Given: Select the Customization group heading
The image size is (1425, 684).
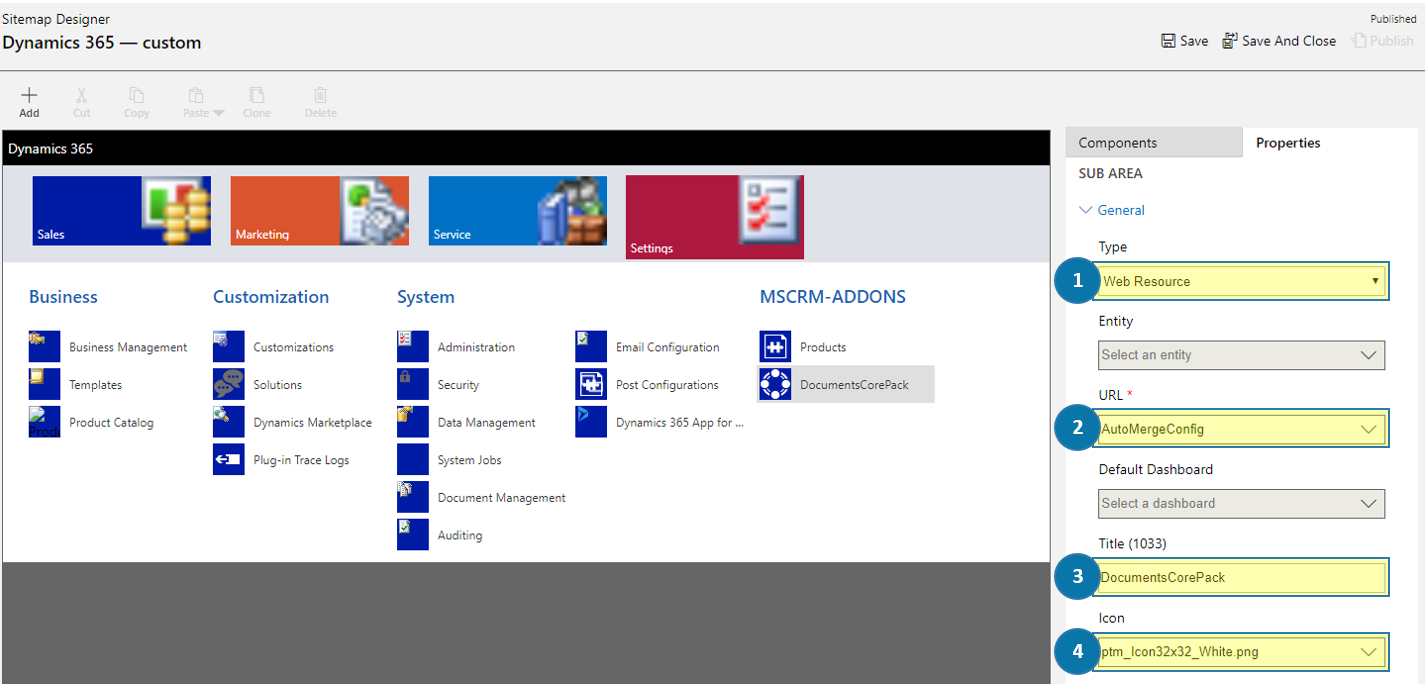Looking at the screenshot, I should point(271,297).
